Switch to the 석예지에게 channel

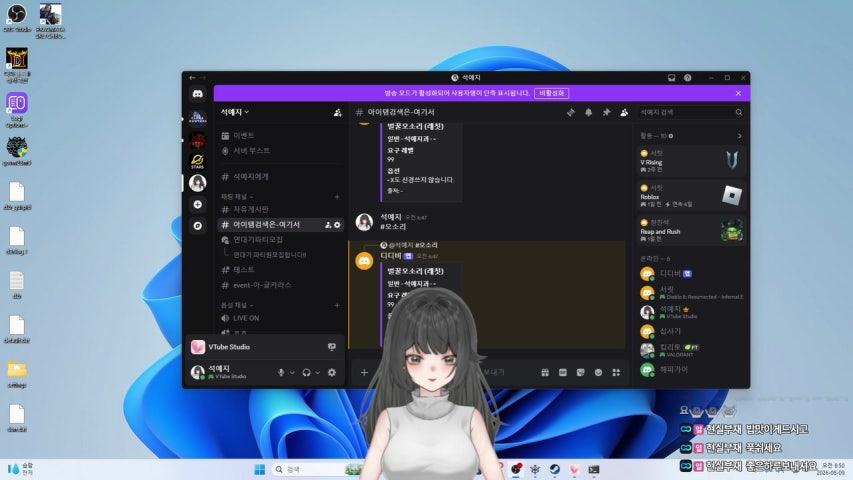pos(280,177)
